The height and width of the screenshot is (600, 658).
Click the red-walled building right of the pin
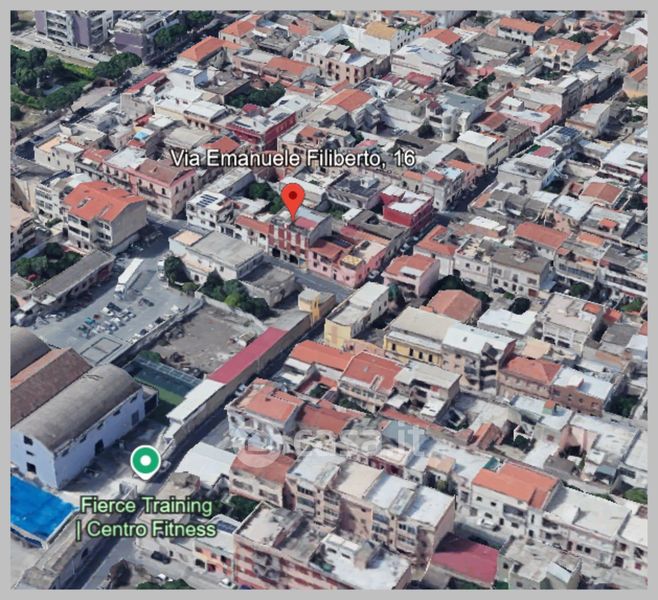click(x=407, y=209)
